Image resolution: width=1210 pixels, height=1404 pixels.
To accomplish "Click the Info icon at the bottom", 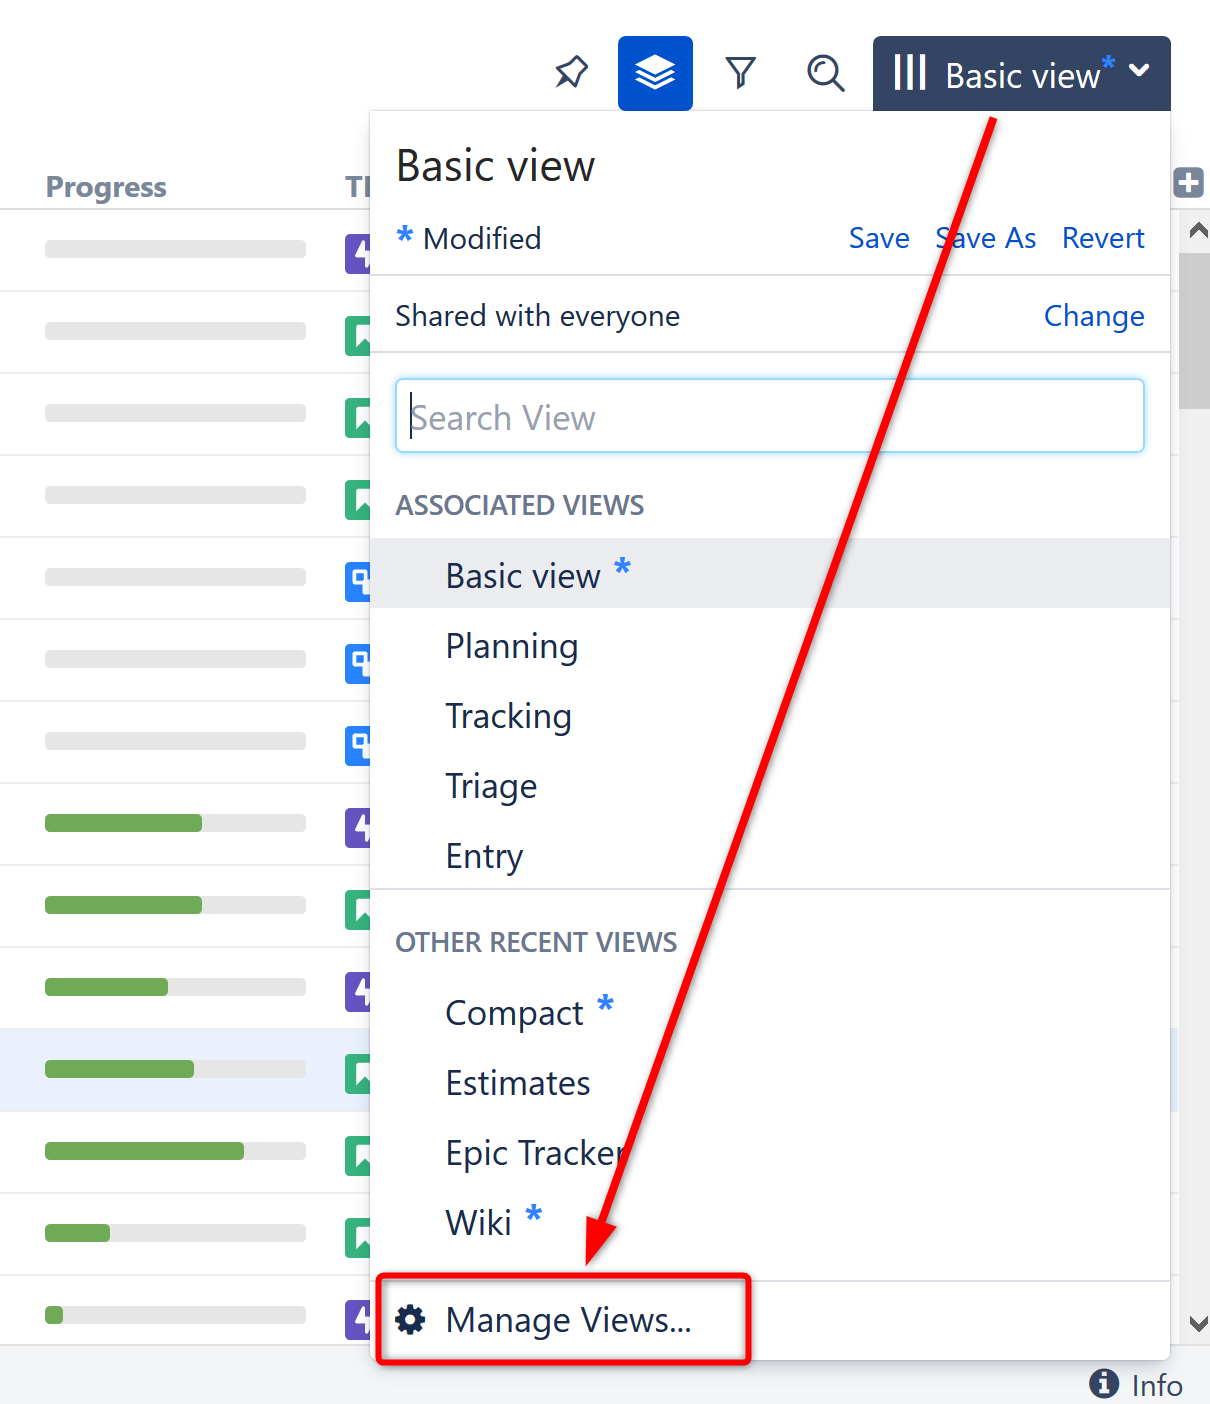I will (1103, 1384).
